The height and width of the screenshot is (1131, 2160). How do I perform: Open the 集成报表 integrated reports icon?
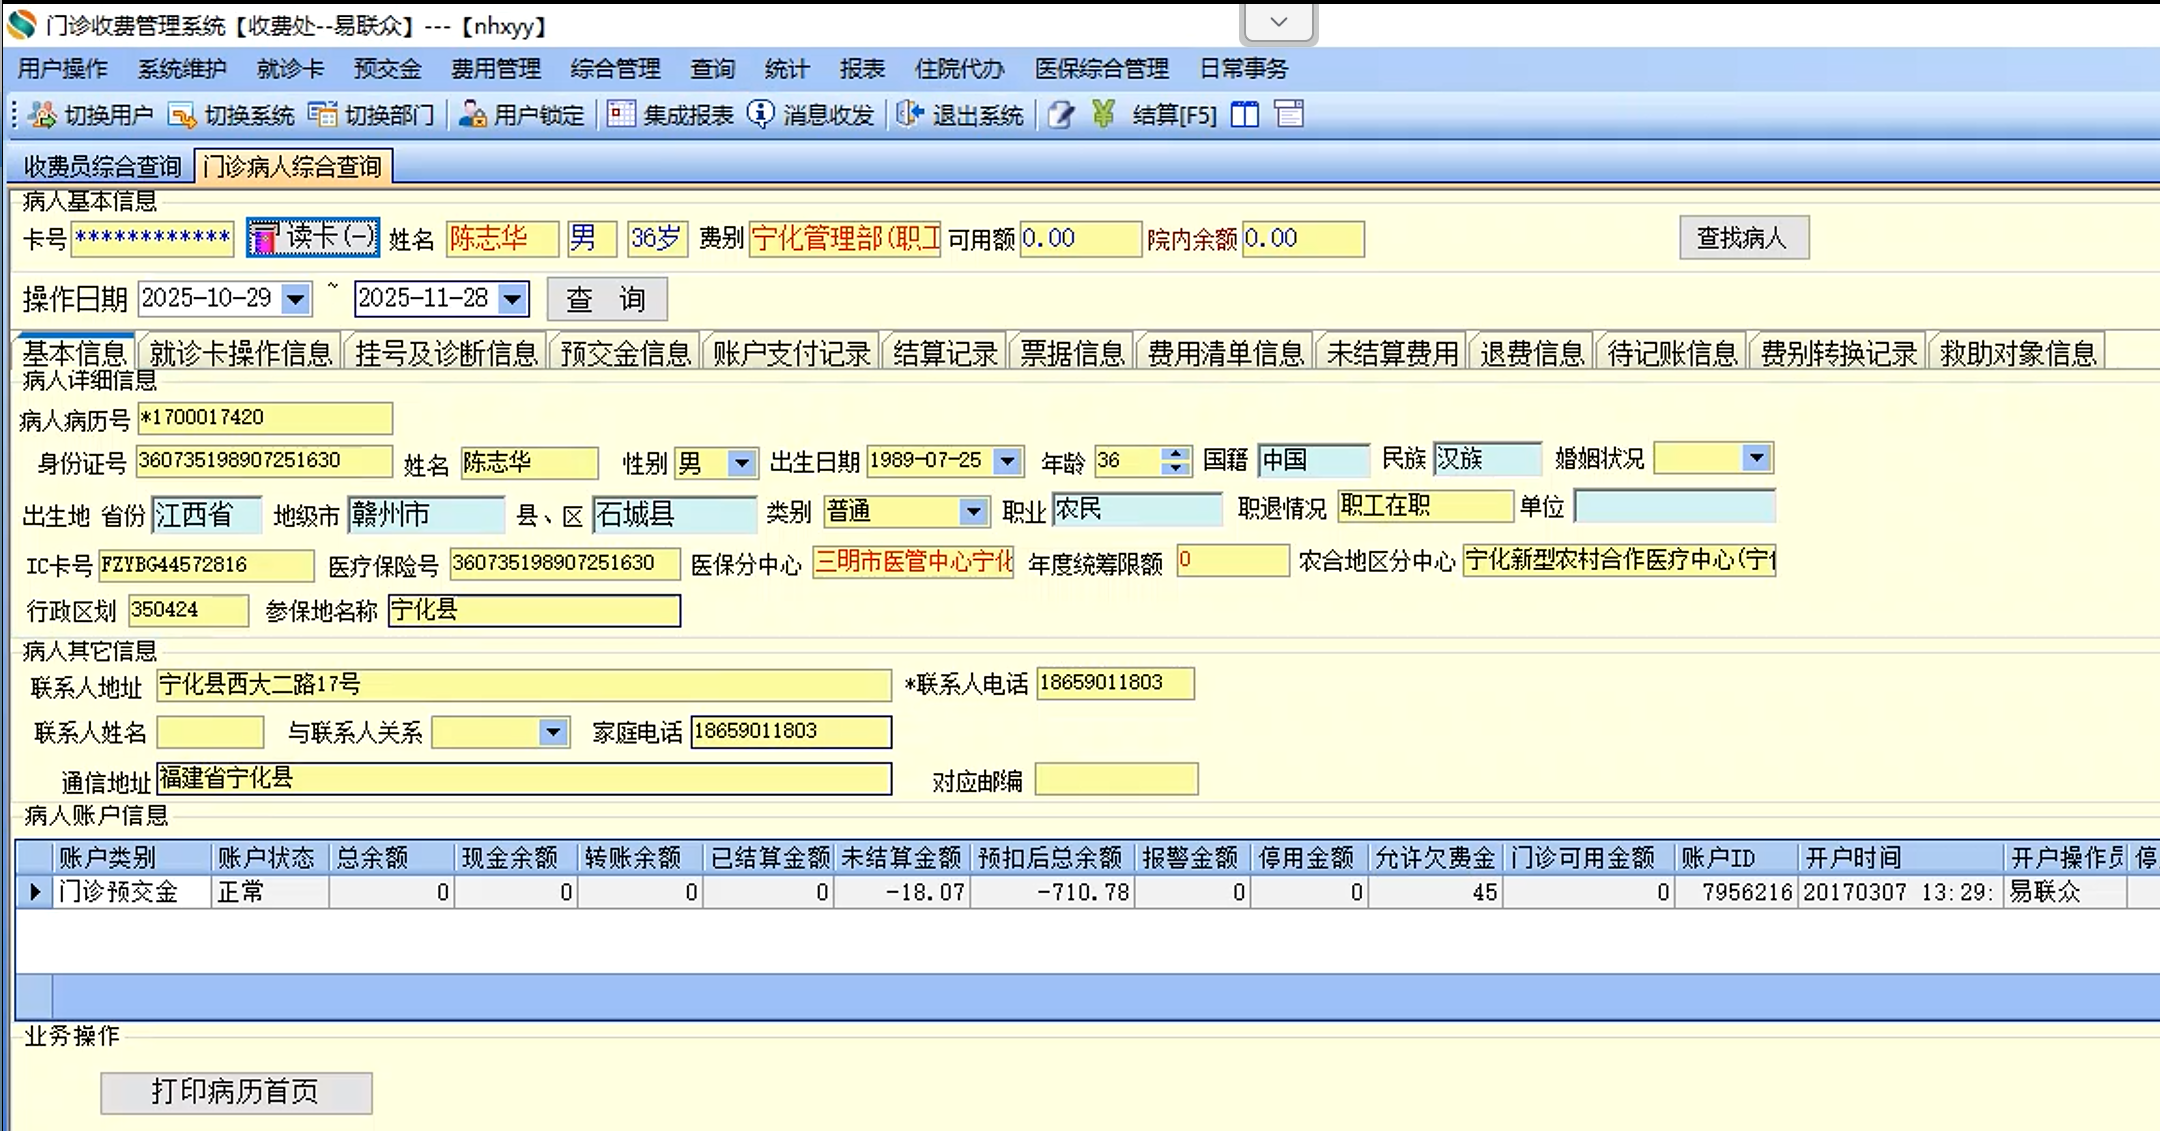coord(621,115)
